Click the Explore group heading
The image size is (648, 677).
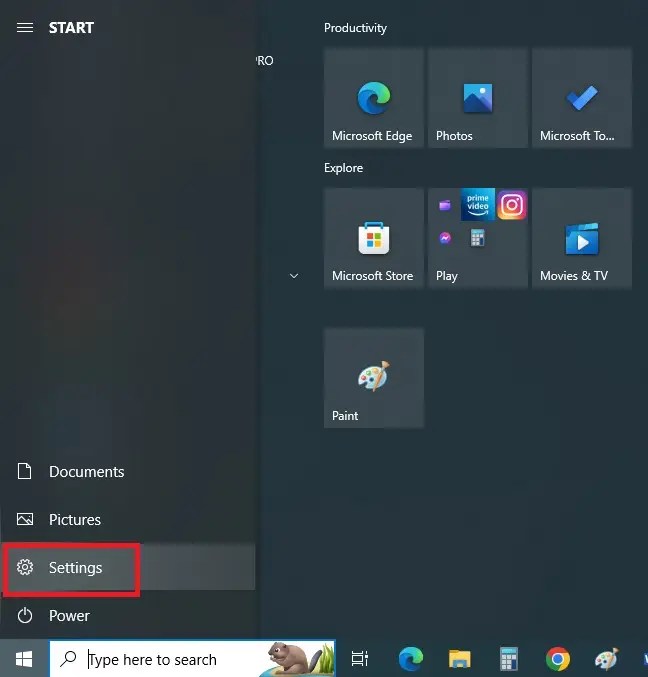point(343,168)
